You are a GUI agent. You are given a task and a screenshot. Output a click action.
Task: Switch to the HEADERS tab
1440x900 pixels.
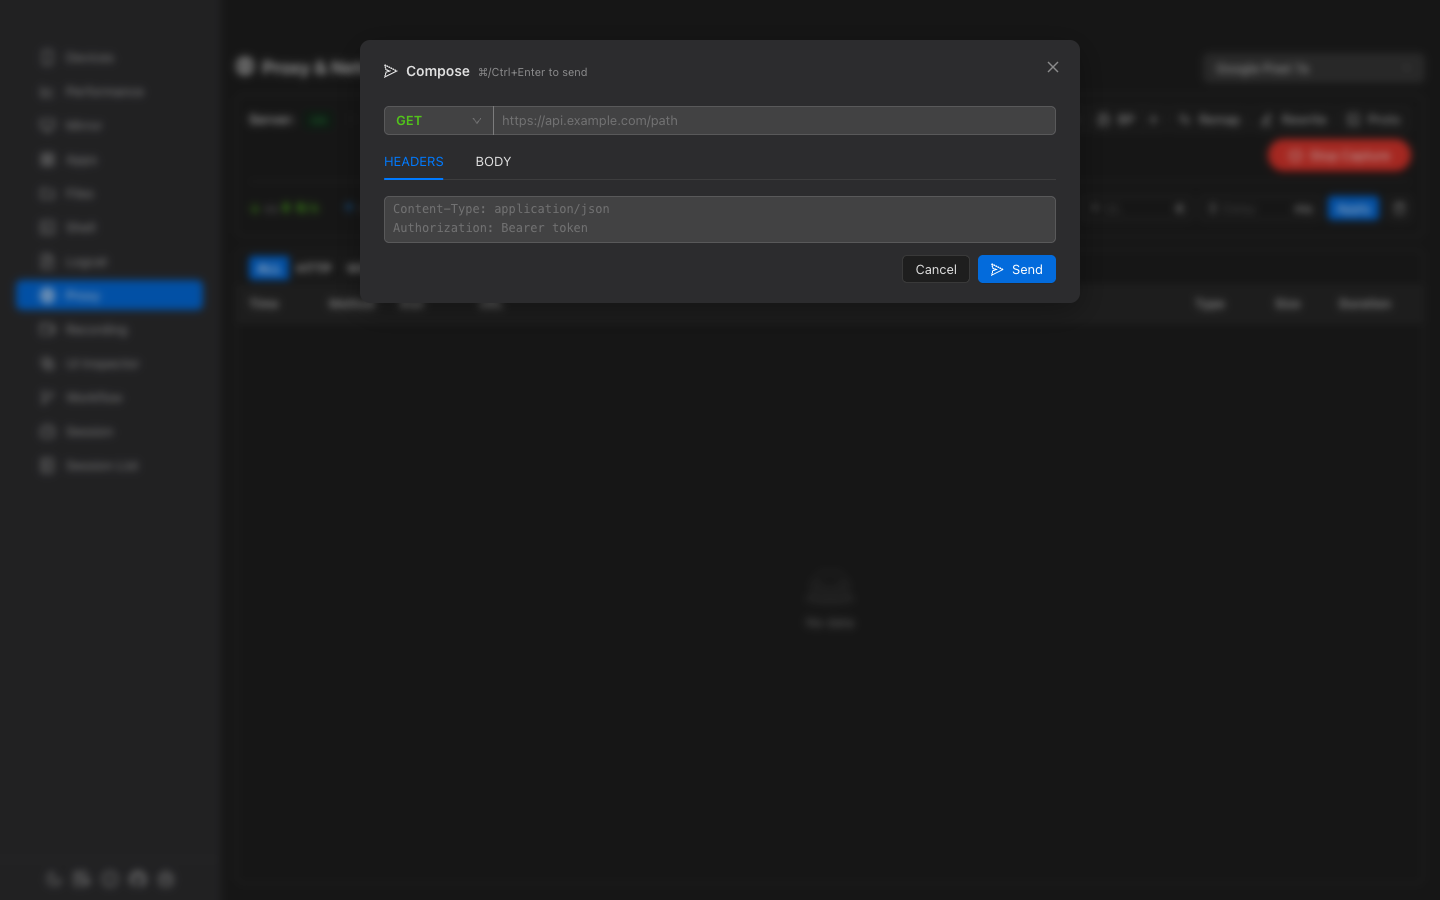413,161
